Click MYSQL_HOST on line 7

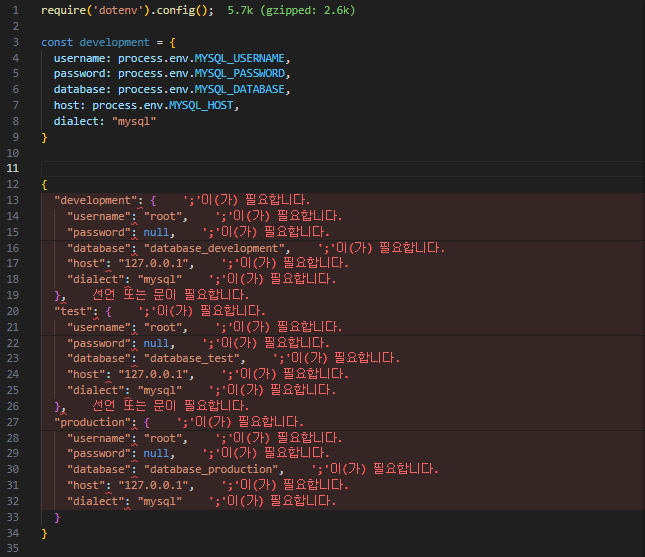click(x=201, y=106)
